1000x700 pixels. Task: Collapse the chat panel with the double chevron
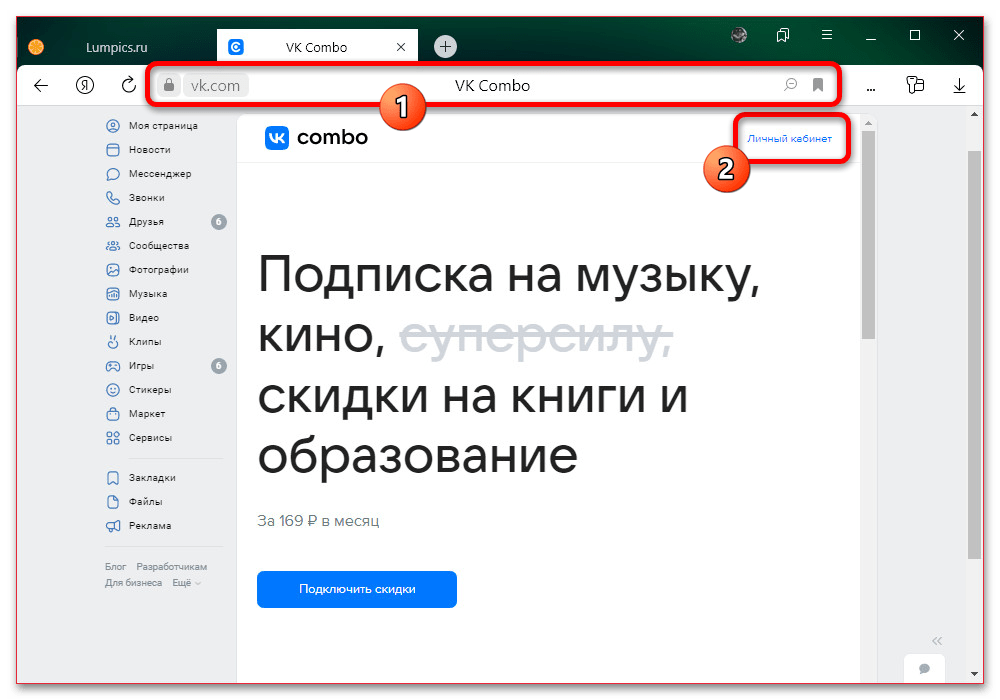(936, 641)
